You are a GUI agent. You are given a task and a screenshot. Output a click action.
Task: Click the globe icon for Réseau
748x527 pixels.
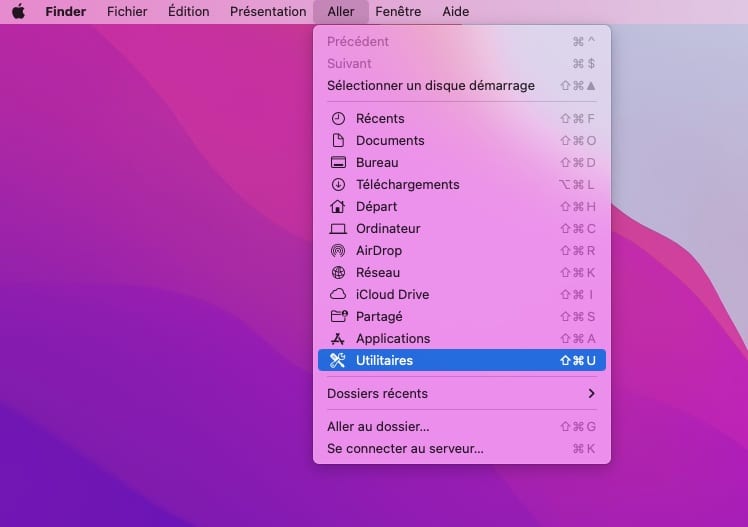pos(338,272)
